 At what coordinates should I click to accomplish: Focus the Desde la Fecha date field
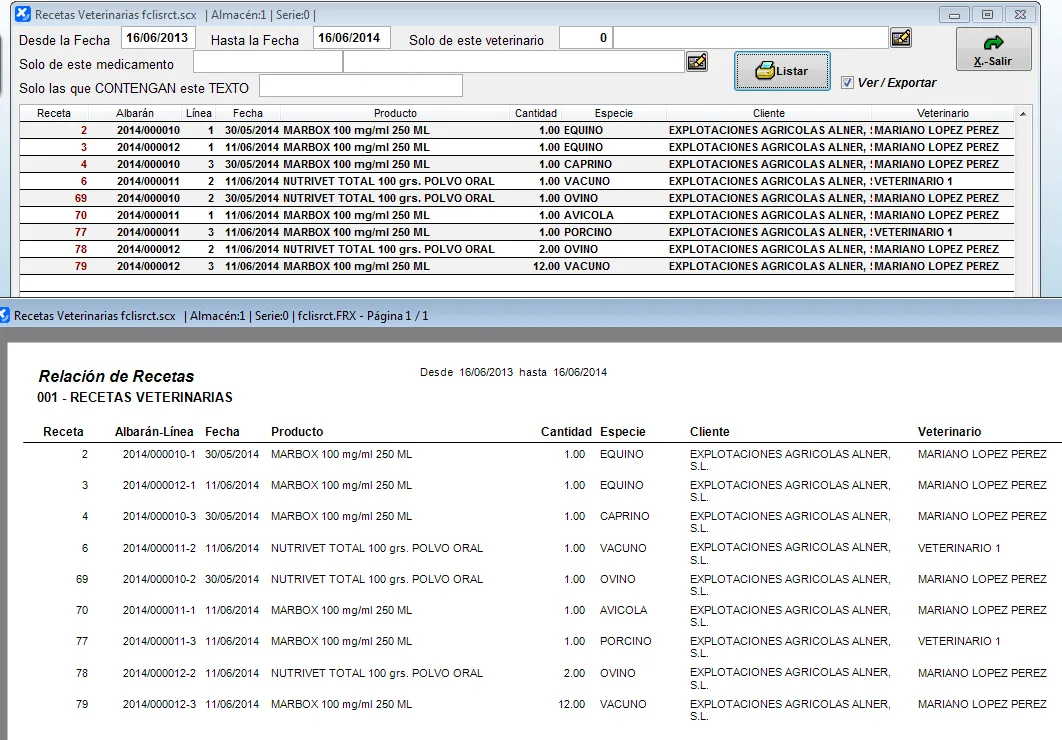pyautogui.click(x=159, y=38)
